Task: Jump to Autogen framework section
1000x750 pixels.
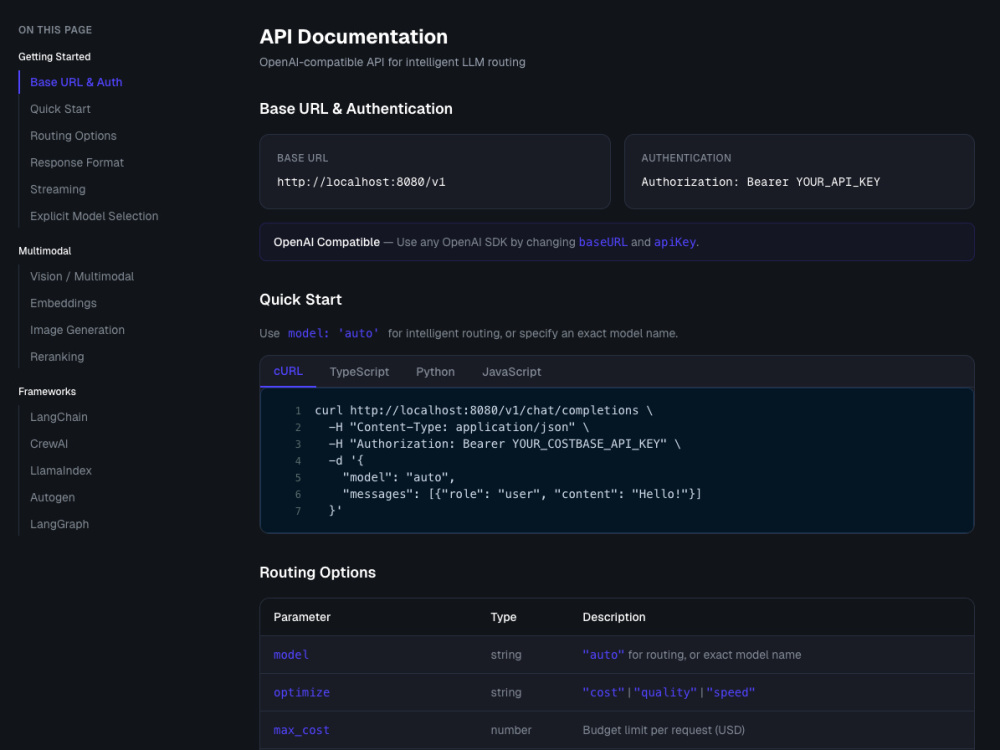Action: pos(52,497)
